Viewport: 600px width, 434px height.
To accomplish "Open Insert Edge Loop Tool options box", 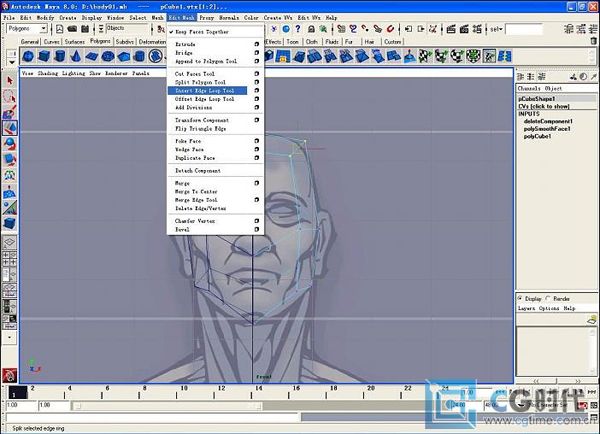I will click(x=257, y=90).
